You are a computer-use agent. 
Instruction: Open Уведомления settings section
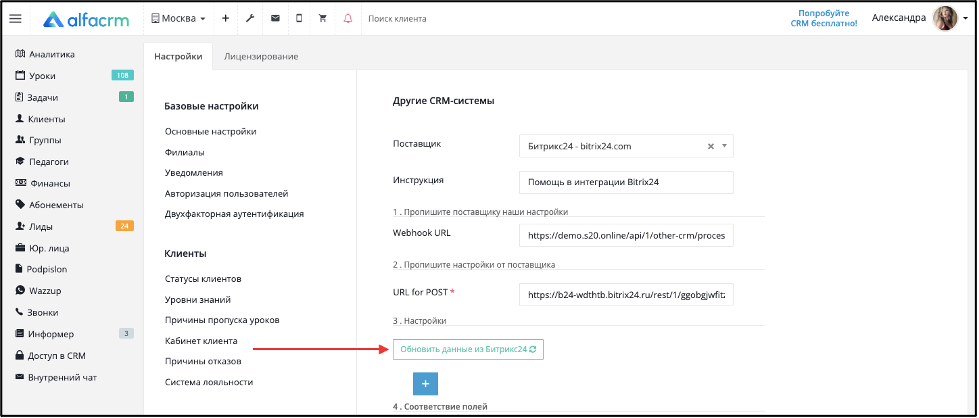[x=194, y=172]
